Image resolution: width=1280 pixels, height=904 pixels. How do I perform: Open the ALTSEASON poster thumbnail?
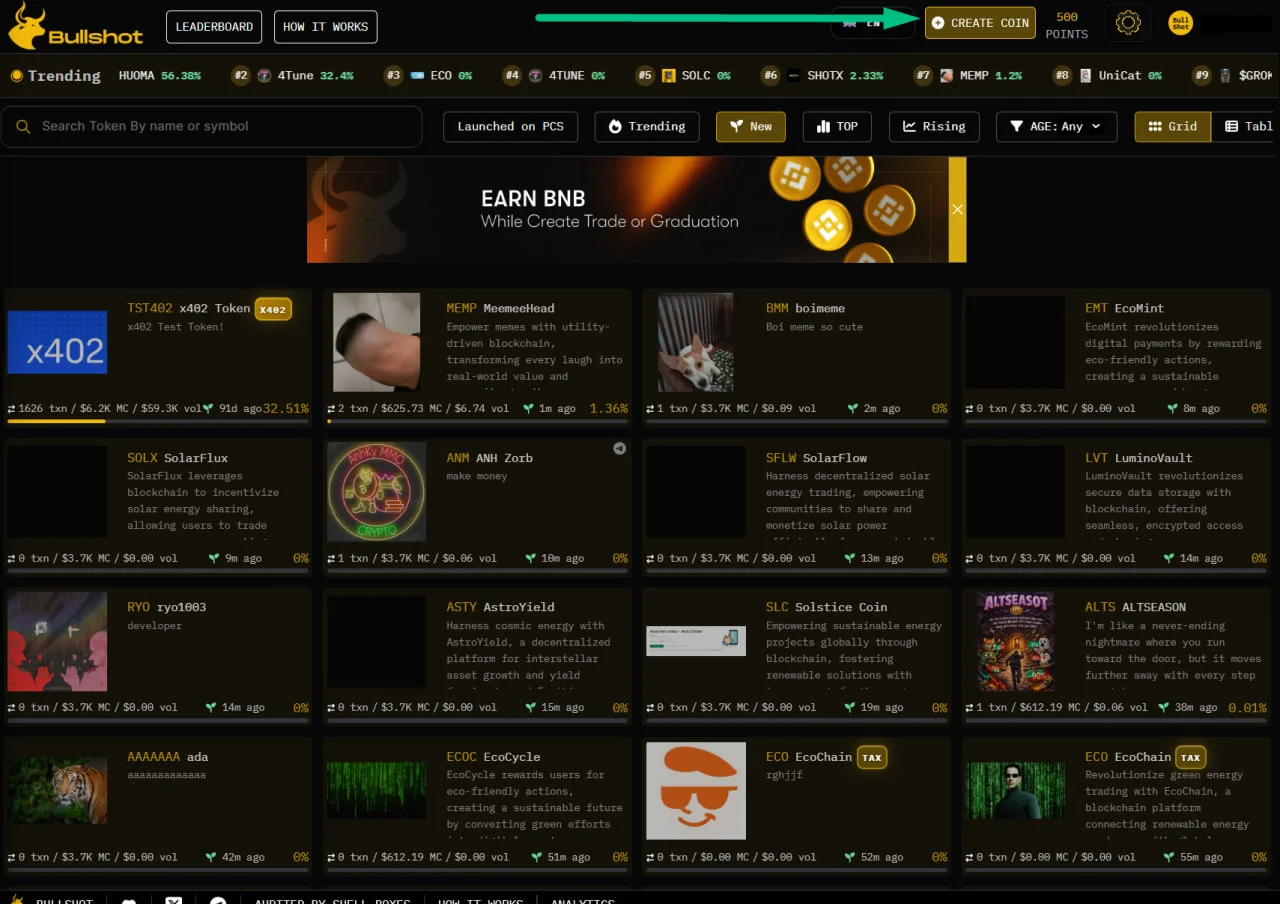point(1015,641)
